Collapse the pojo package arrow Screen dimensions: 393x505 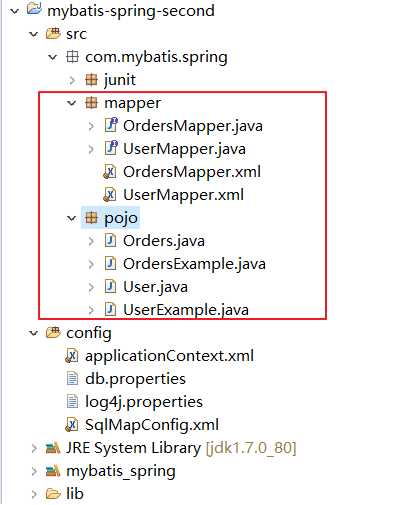pyautogui.click(x=72, y=218)
